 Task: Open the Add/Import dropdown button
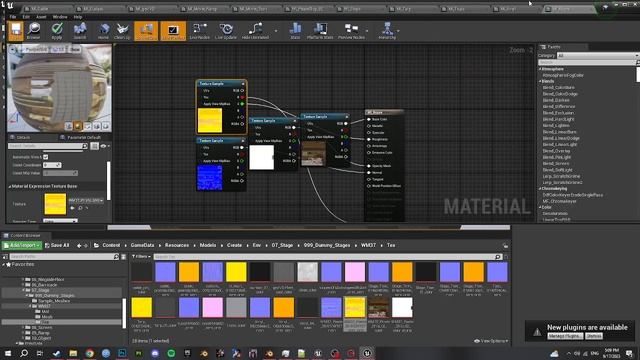tap(22, 245)
